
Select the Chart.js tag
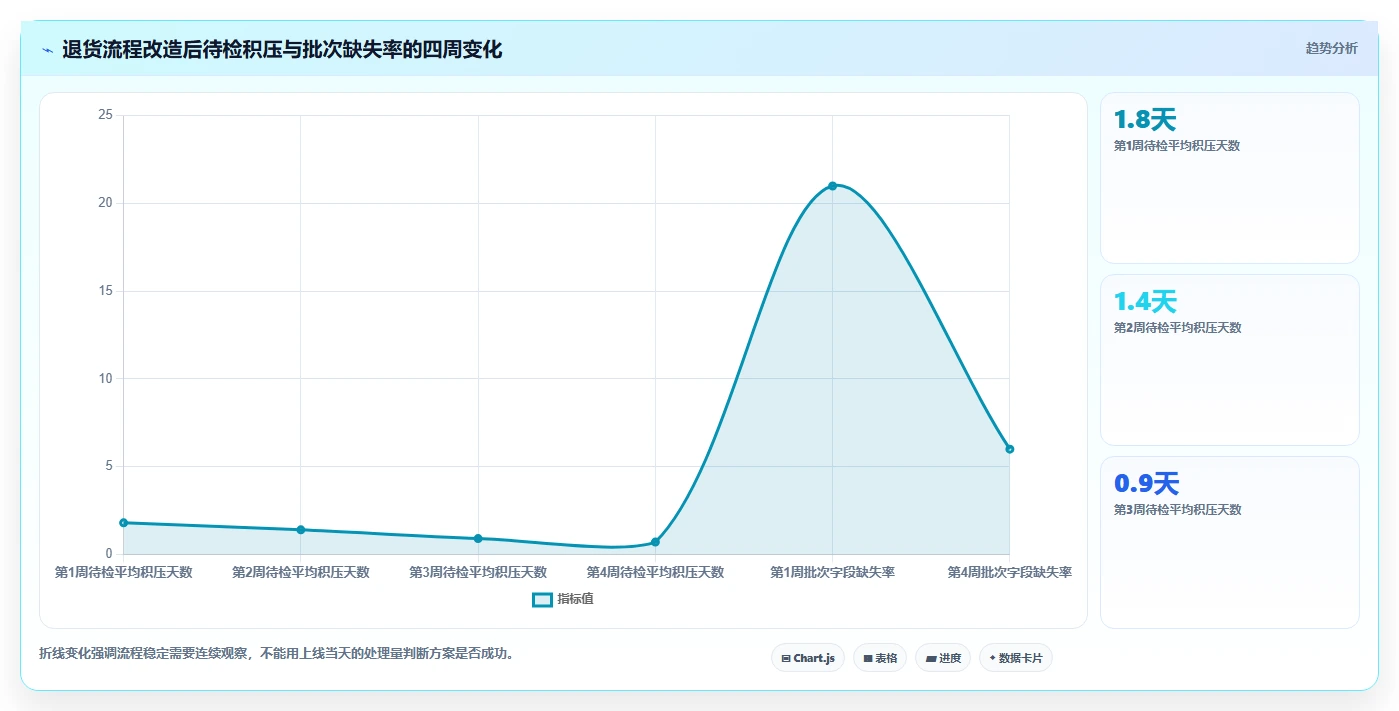point(808,658)
